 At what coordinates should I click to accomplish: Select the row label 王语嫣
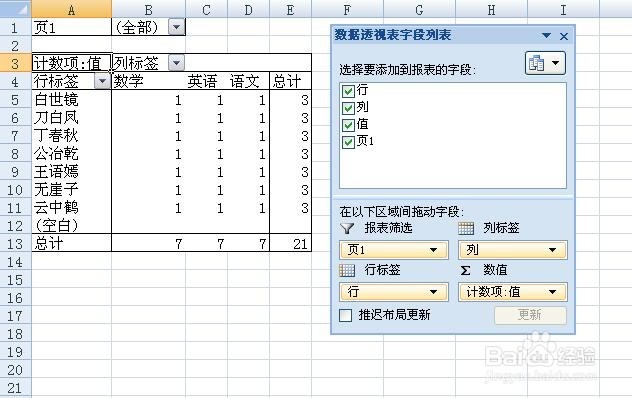(71, 171)
